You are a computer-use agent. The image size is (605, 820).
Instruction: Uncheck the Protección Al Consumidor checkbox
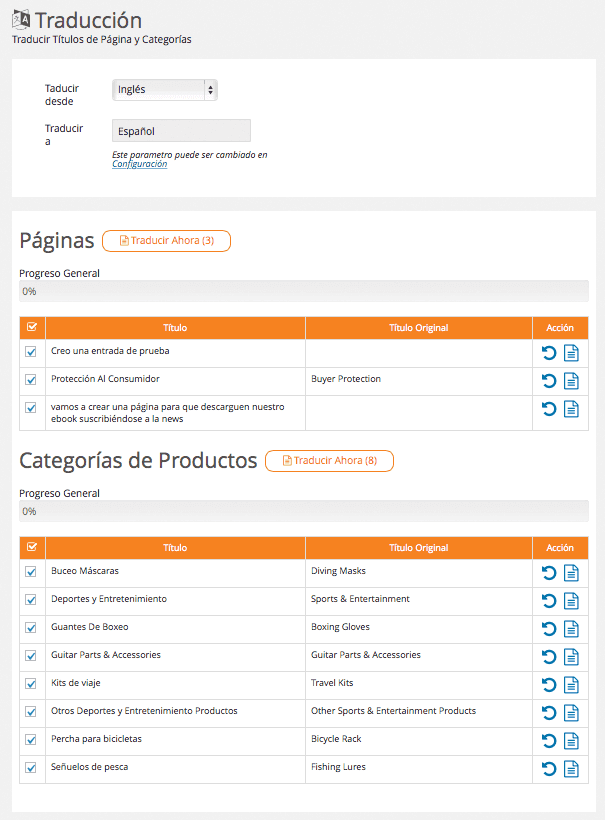click(x=31, y=380)
